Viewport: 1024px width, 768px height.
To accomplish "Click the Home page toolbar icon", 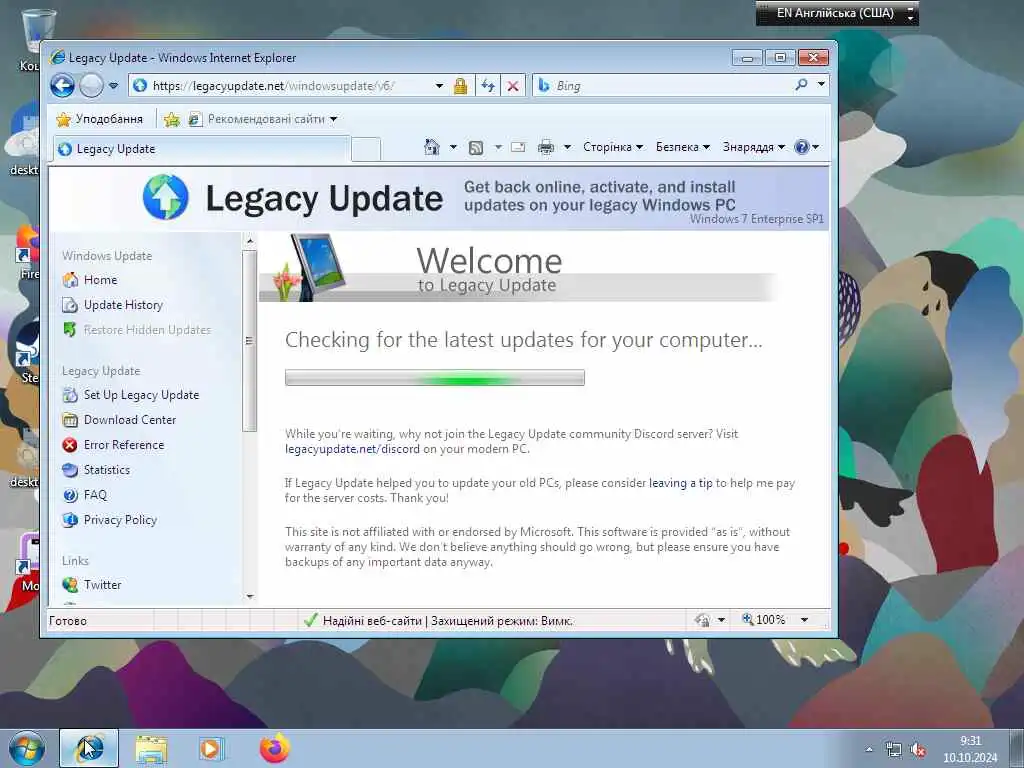I will pyautogui.click(x=432, y=147).
